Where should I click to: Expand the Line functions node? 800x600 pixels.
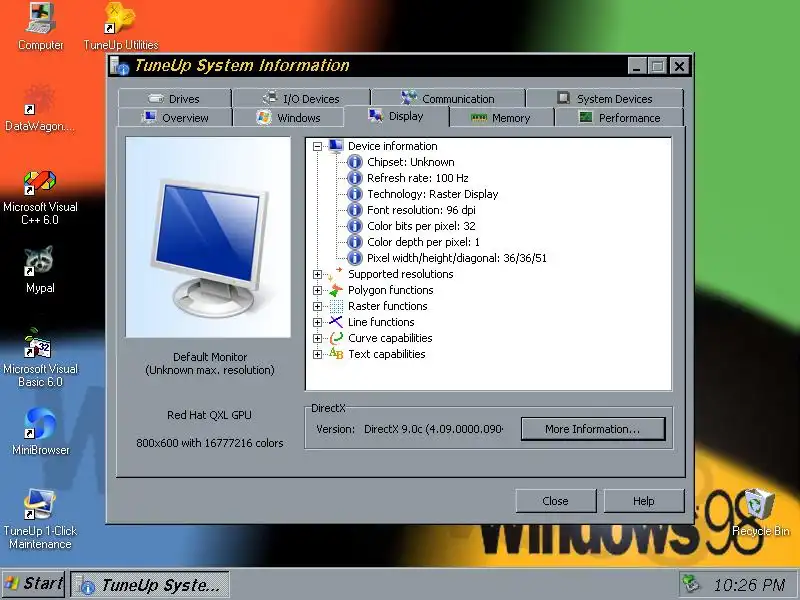pos(317,322)
